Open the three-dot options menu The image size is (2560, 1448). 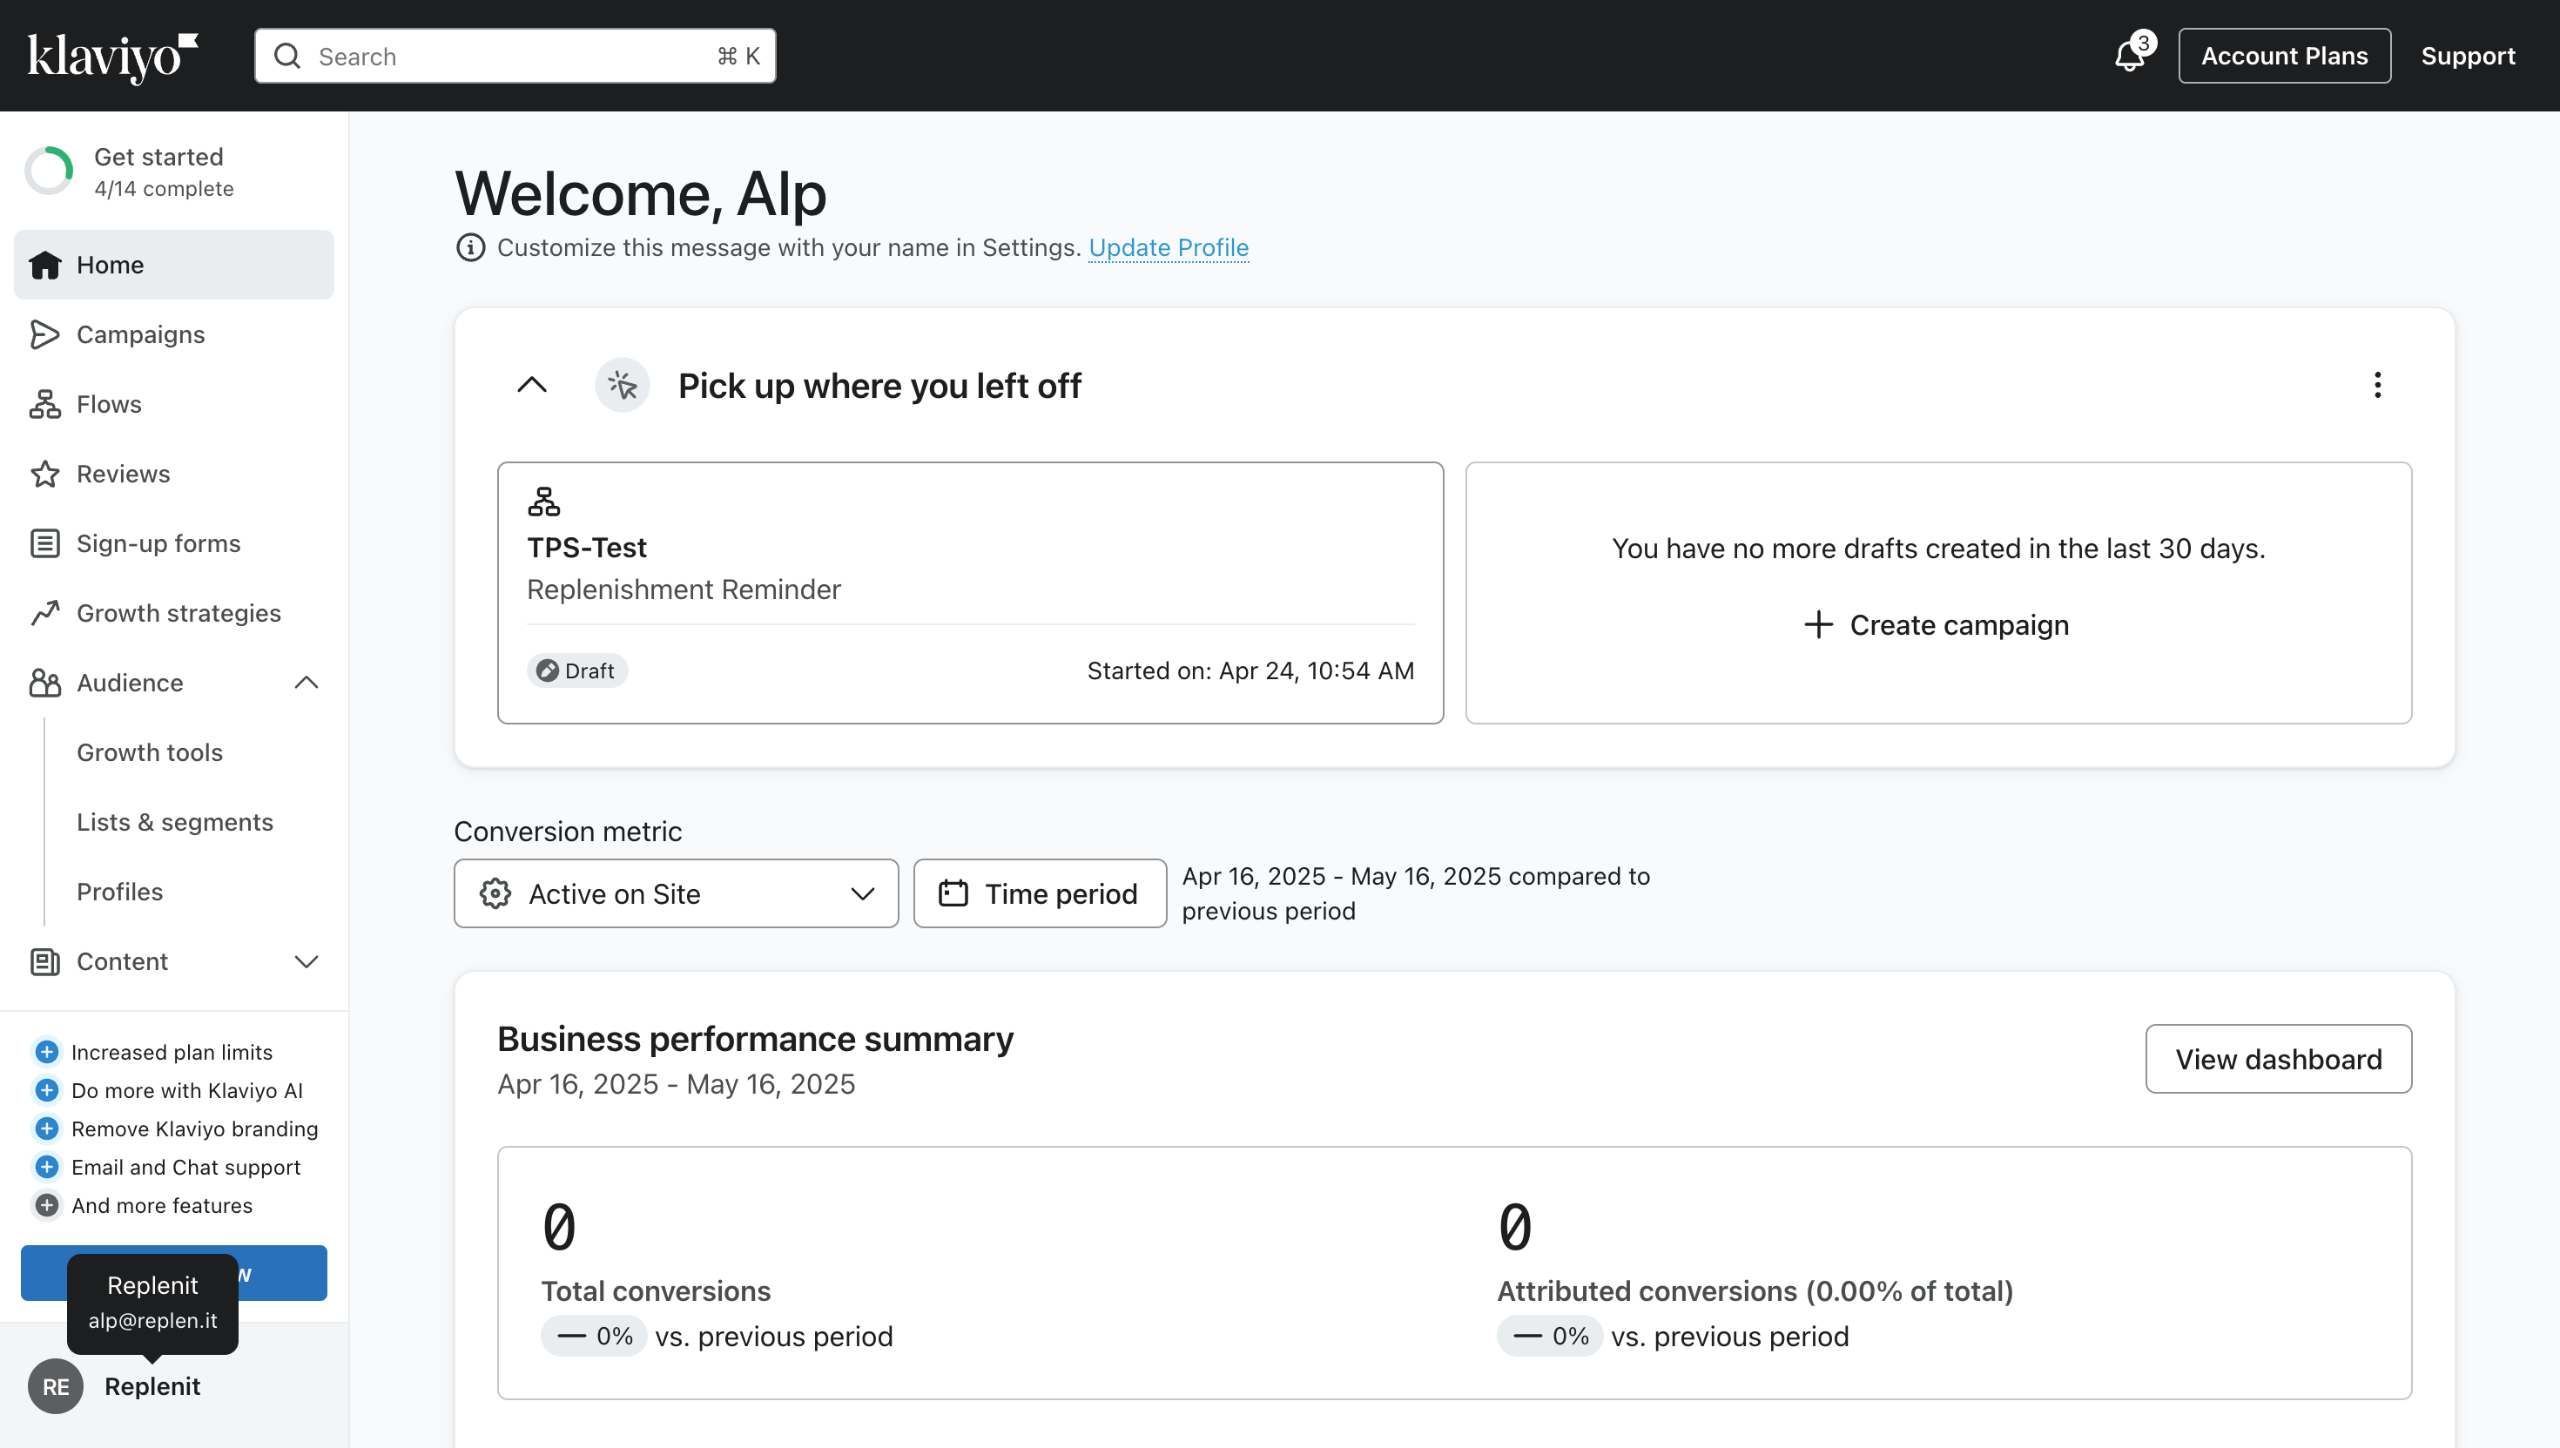click(x=2377, y=385)
